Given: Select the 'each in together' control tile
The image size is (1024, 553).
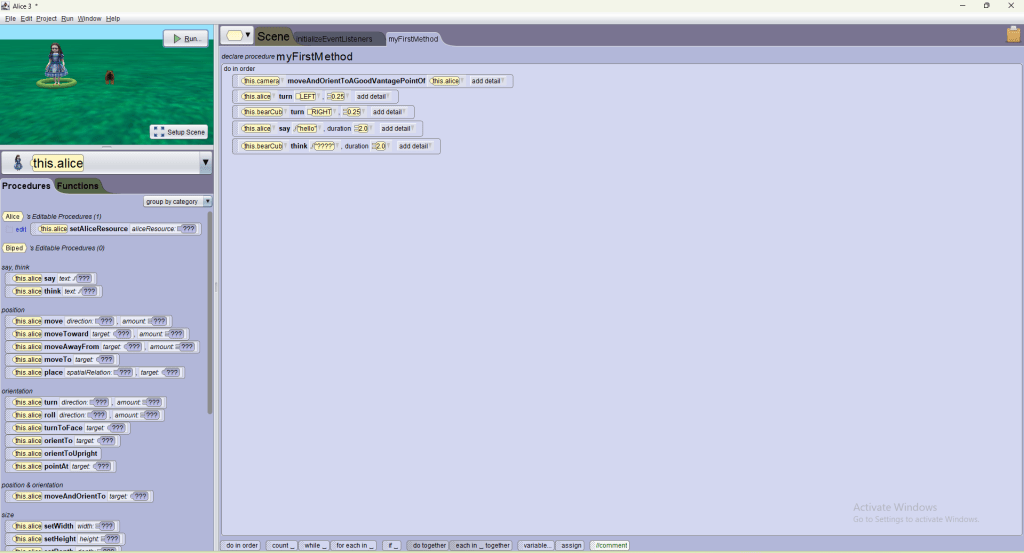Looking at the screenshot, I should click(483, 545).
